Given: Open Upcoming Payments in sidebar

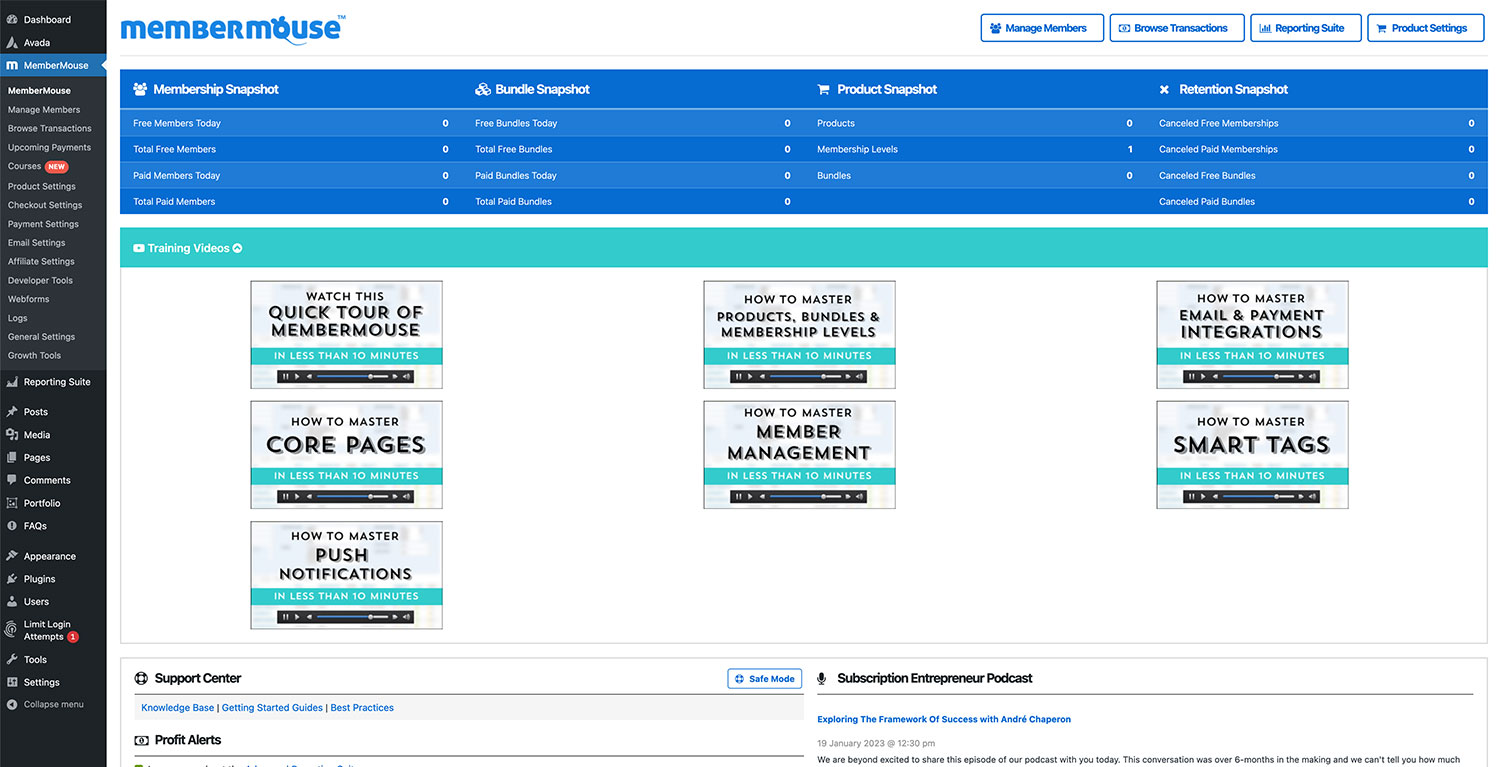Looking at the screenshot, I should (x=50, y=147).
